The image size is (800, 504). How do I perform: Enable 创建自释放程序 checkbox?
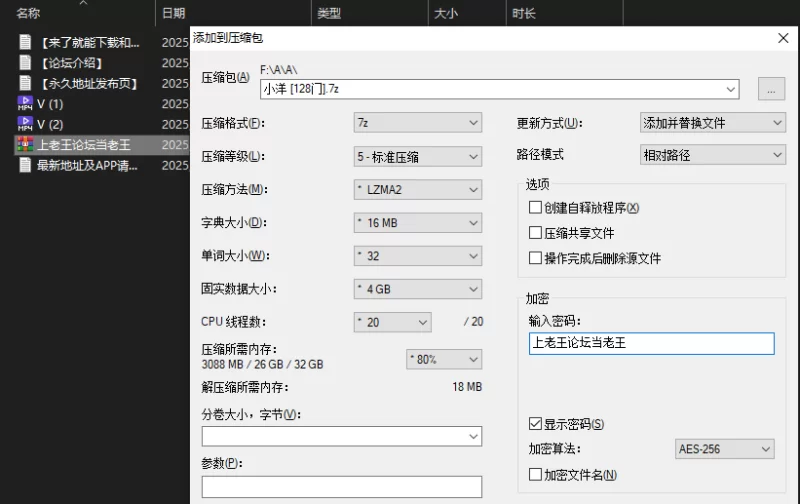[535, 208]
